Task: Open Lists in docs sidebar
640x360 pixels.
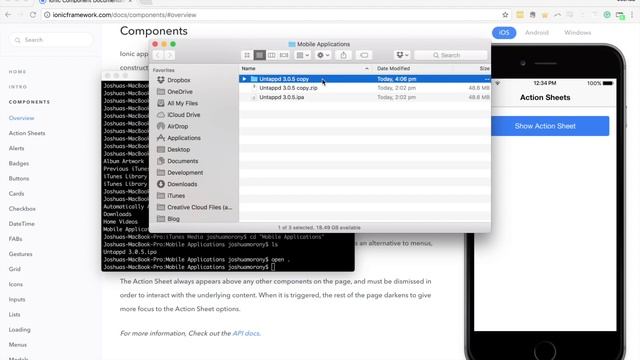Action: [x=15, y=314]
